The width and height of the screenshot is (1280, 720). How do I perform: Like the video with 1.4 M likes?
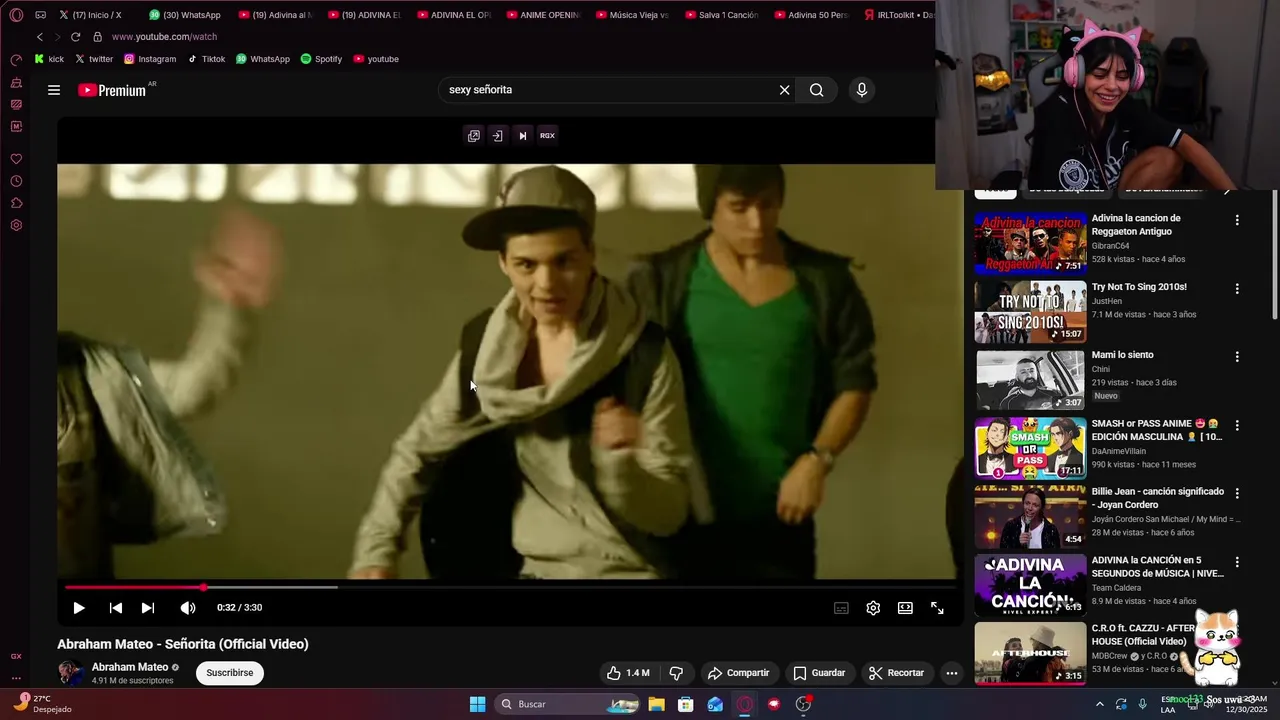click(x=628, y=673)
